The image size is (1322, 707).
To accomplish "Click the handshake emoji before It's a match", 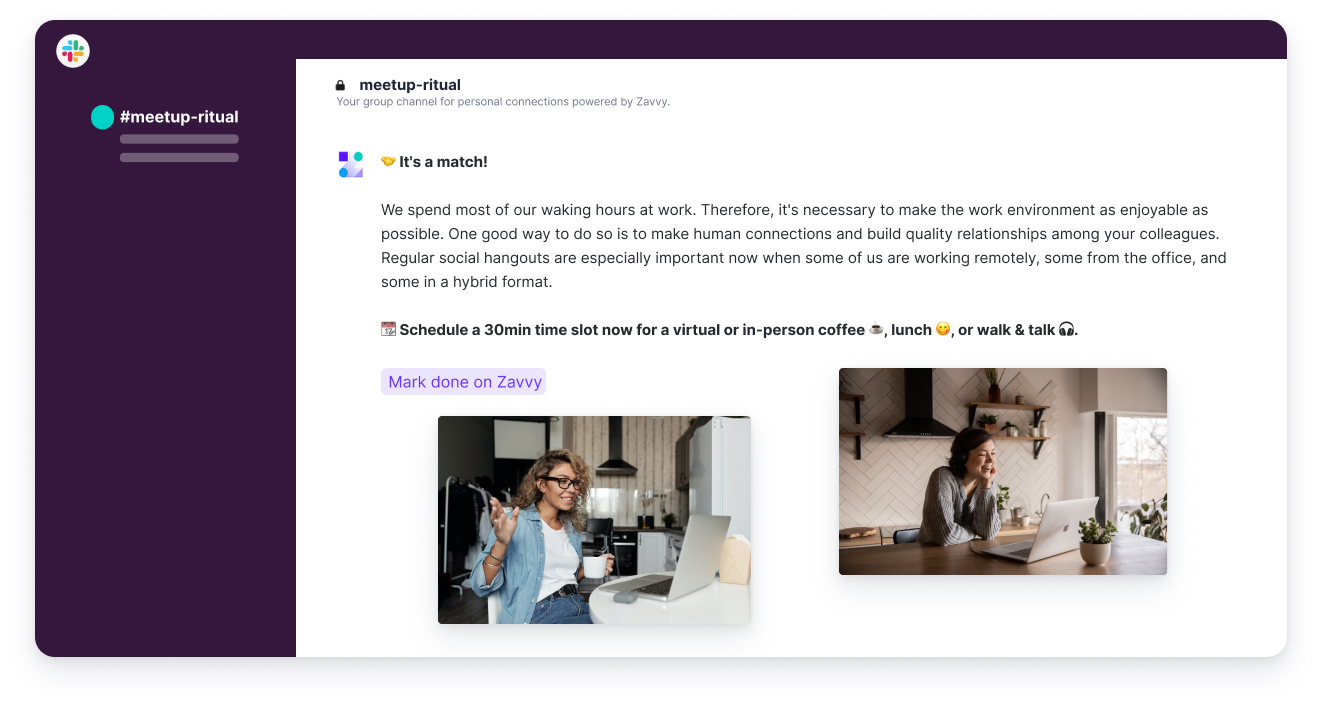I will pos(388,161).
